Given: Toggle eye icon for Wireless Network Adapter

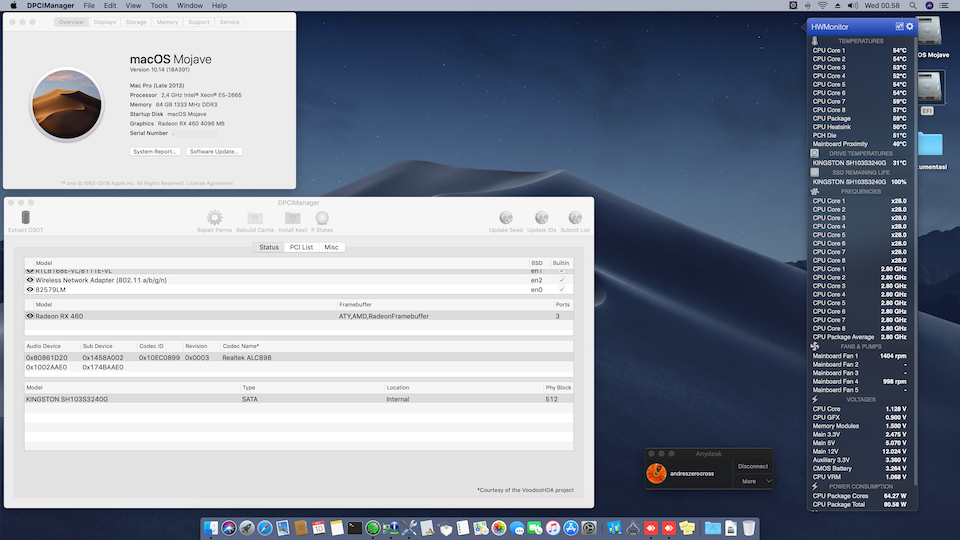Looking at the screenshot, I should click(x=30, y=280).
